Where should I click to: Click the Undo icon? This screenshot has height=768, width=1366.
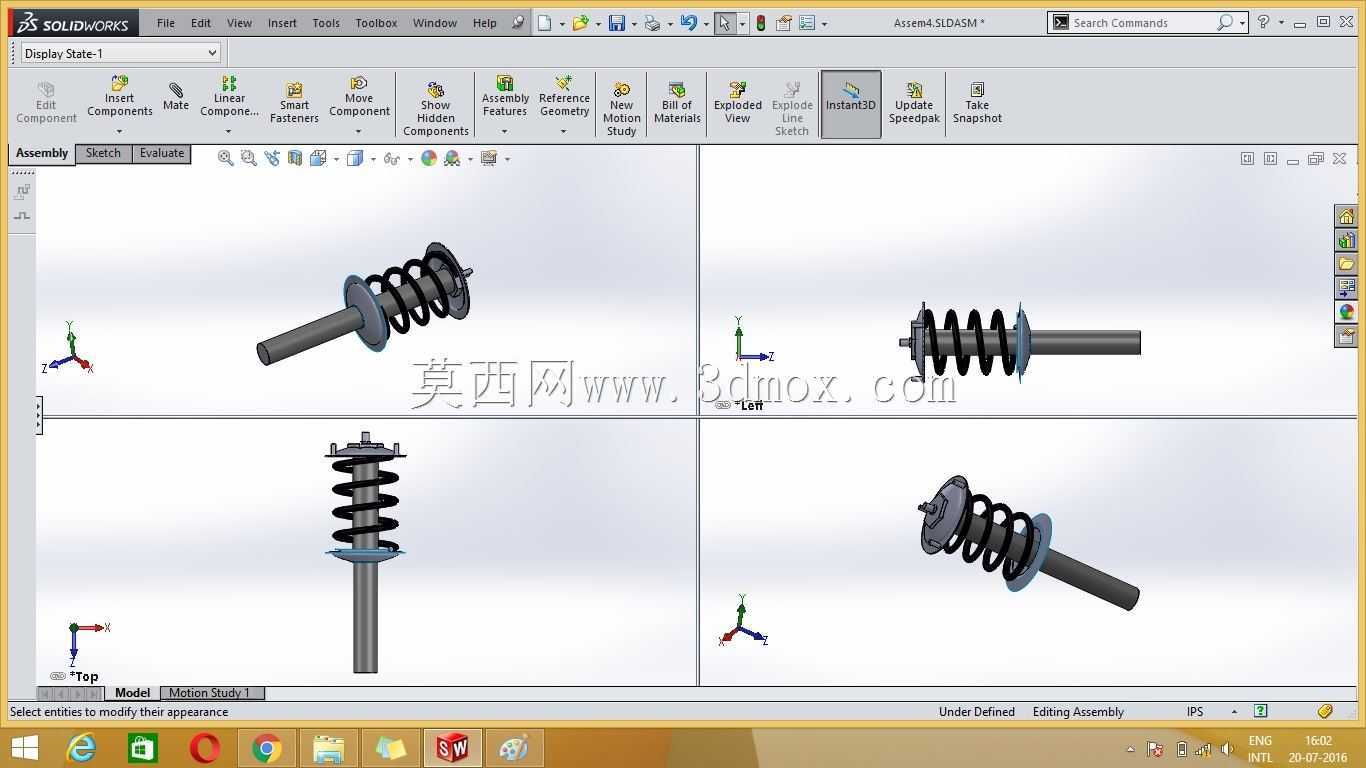pyautogui.click(x=688, y=23)
